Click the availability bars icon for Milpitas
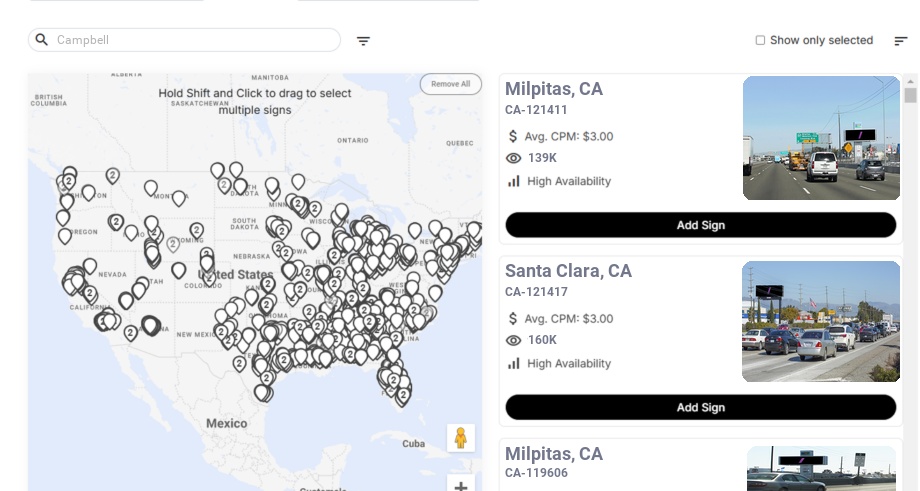Screen dimensions: 920x491 coord(514,181)
